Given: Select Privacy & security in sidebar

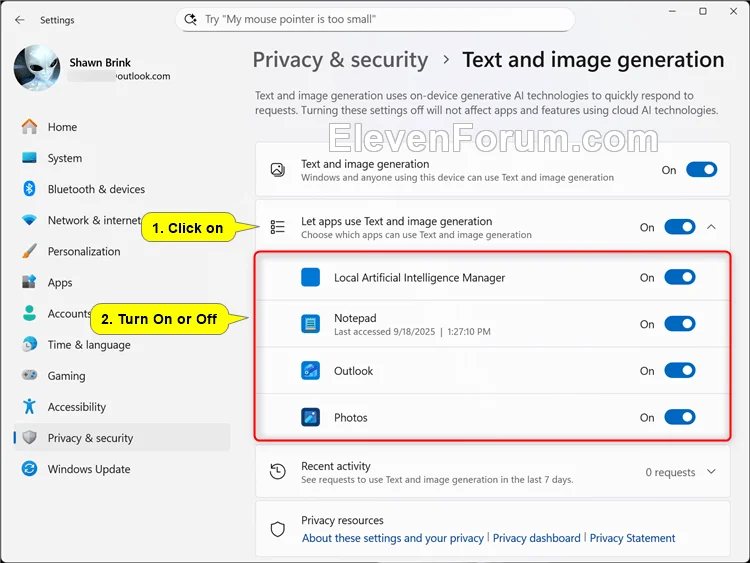Looking at the screenshot, I should coord(122,438).
